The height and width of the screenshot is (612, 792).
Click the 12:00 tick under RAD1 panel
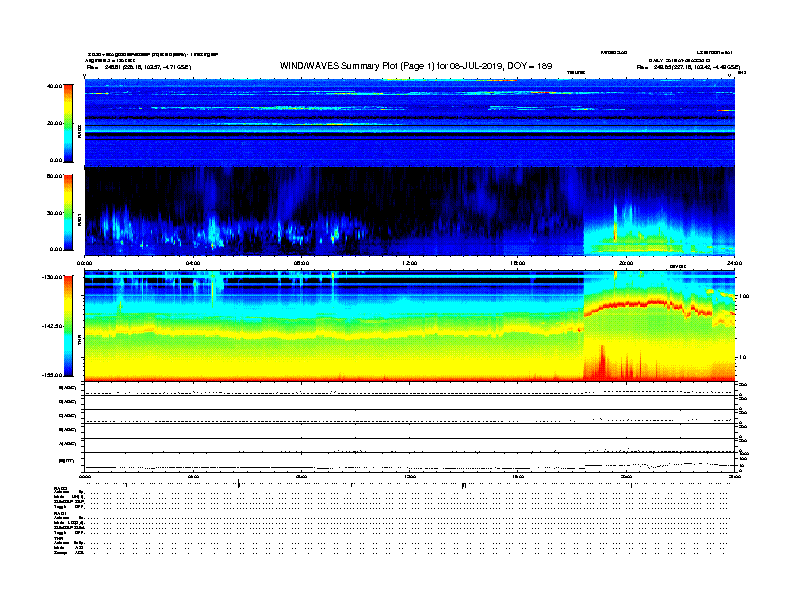click(x=410, y=263)
